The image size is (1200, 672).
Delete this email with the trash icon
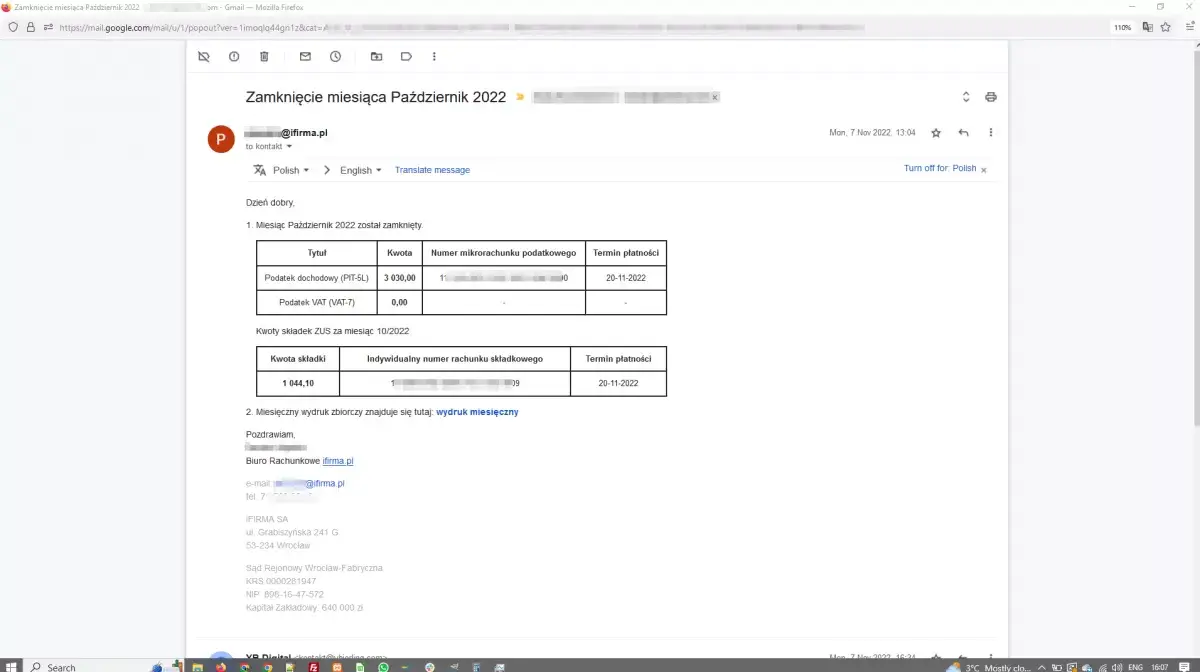coord(264,57)
